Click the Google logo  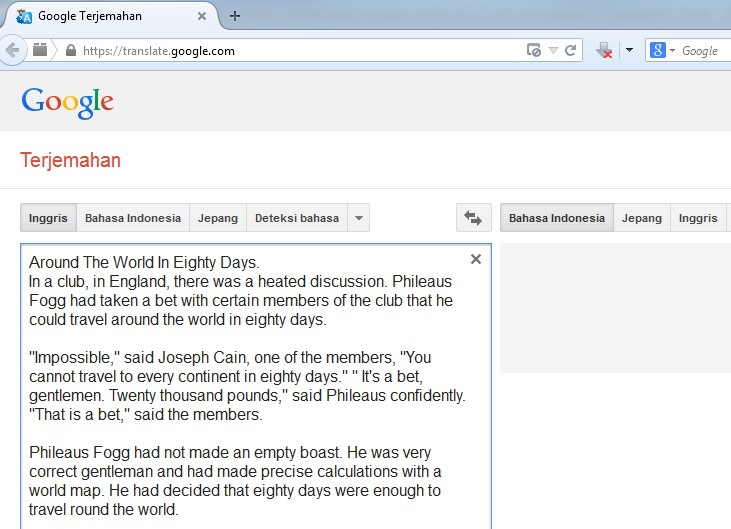click(68, 103)
